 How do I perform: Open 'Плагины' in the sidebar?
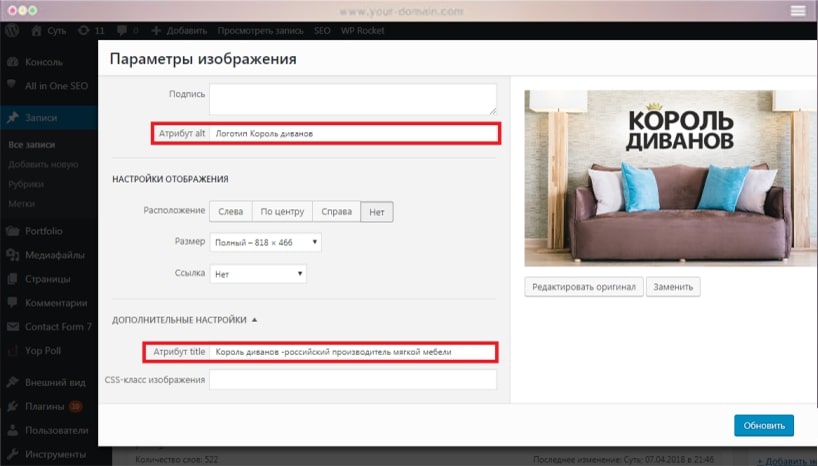[x=45, y=407]
